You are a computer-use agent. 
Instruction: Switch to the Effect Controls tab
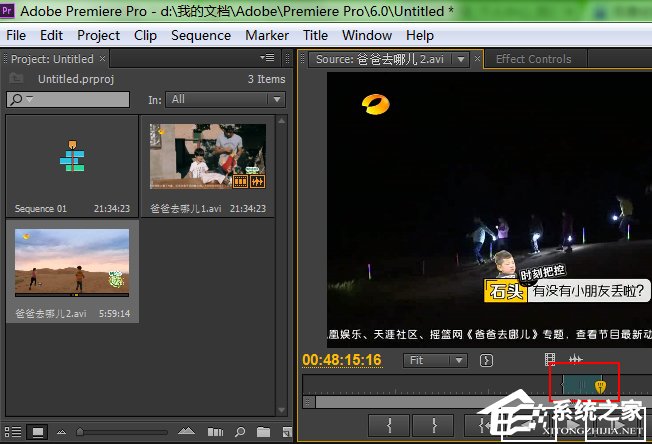click(x=533, y=59)
